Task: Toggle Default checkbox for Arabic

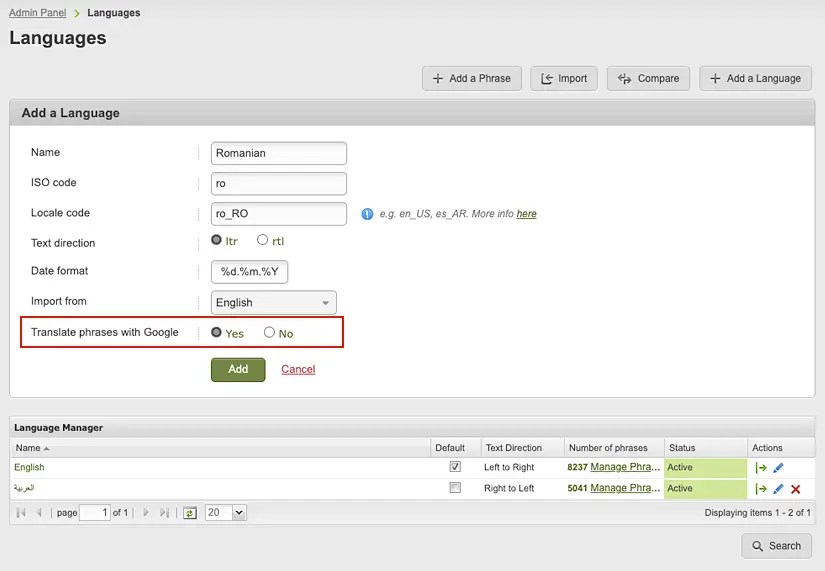Action: tap(455, 488)
